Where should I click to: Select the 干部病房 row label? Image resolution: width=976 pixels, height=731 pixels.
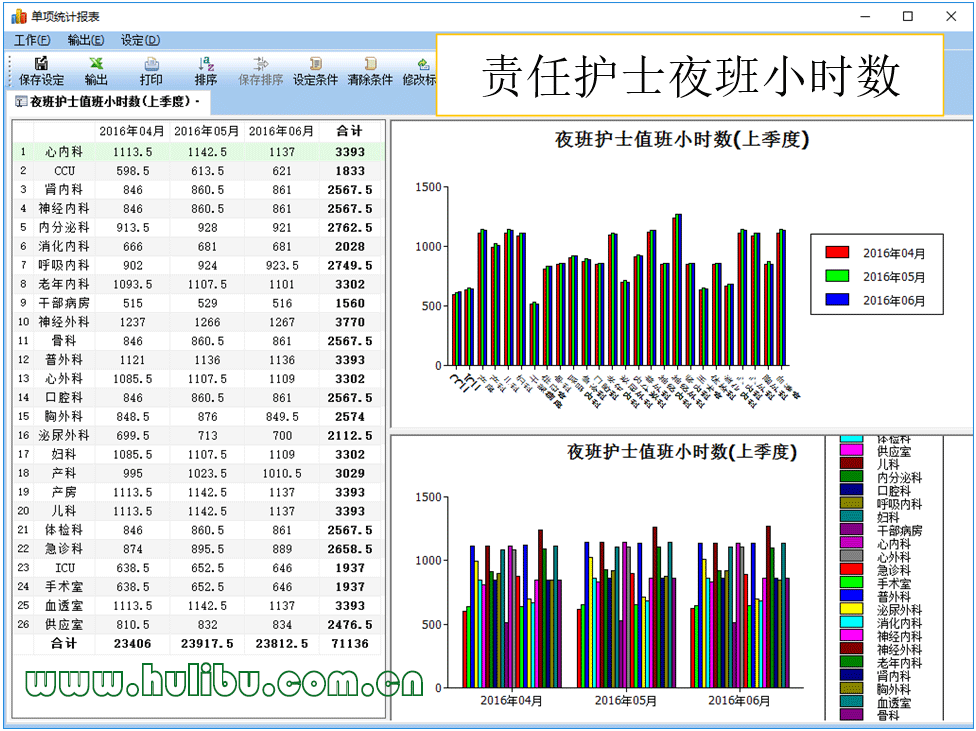tap(63, 303)
